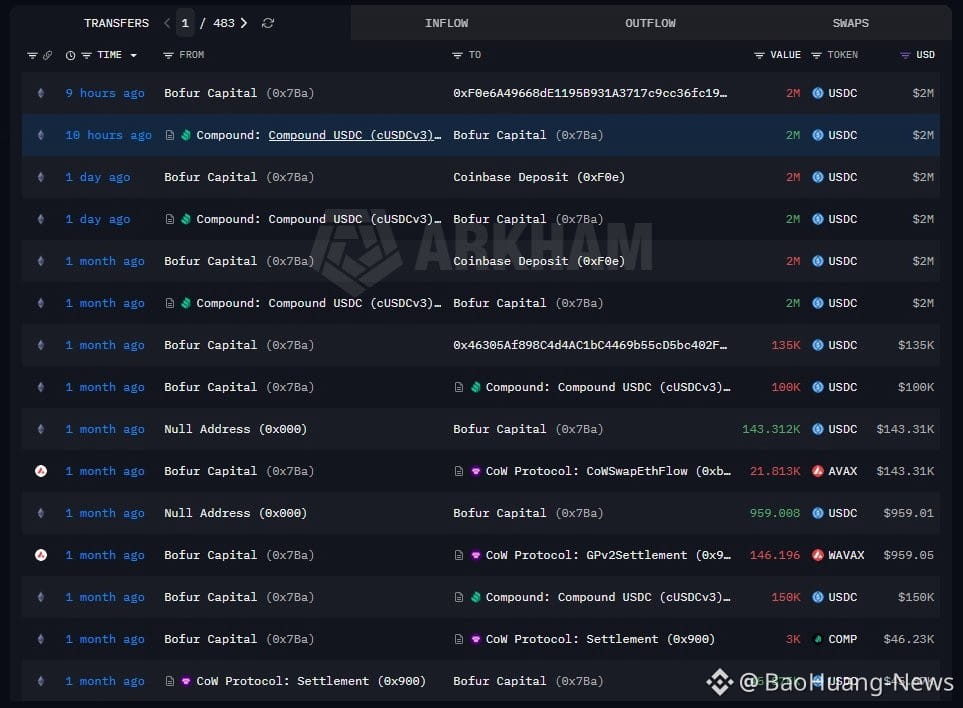Click '143.312K' USDC value
Screen dimensions: 963x708
click(771, 429)
